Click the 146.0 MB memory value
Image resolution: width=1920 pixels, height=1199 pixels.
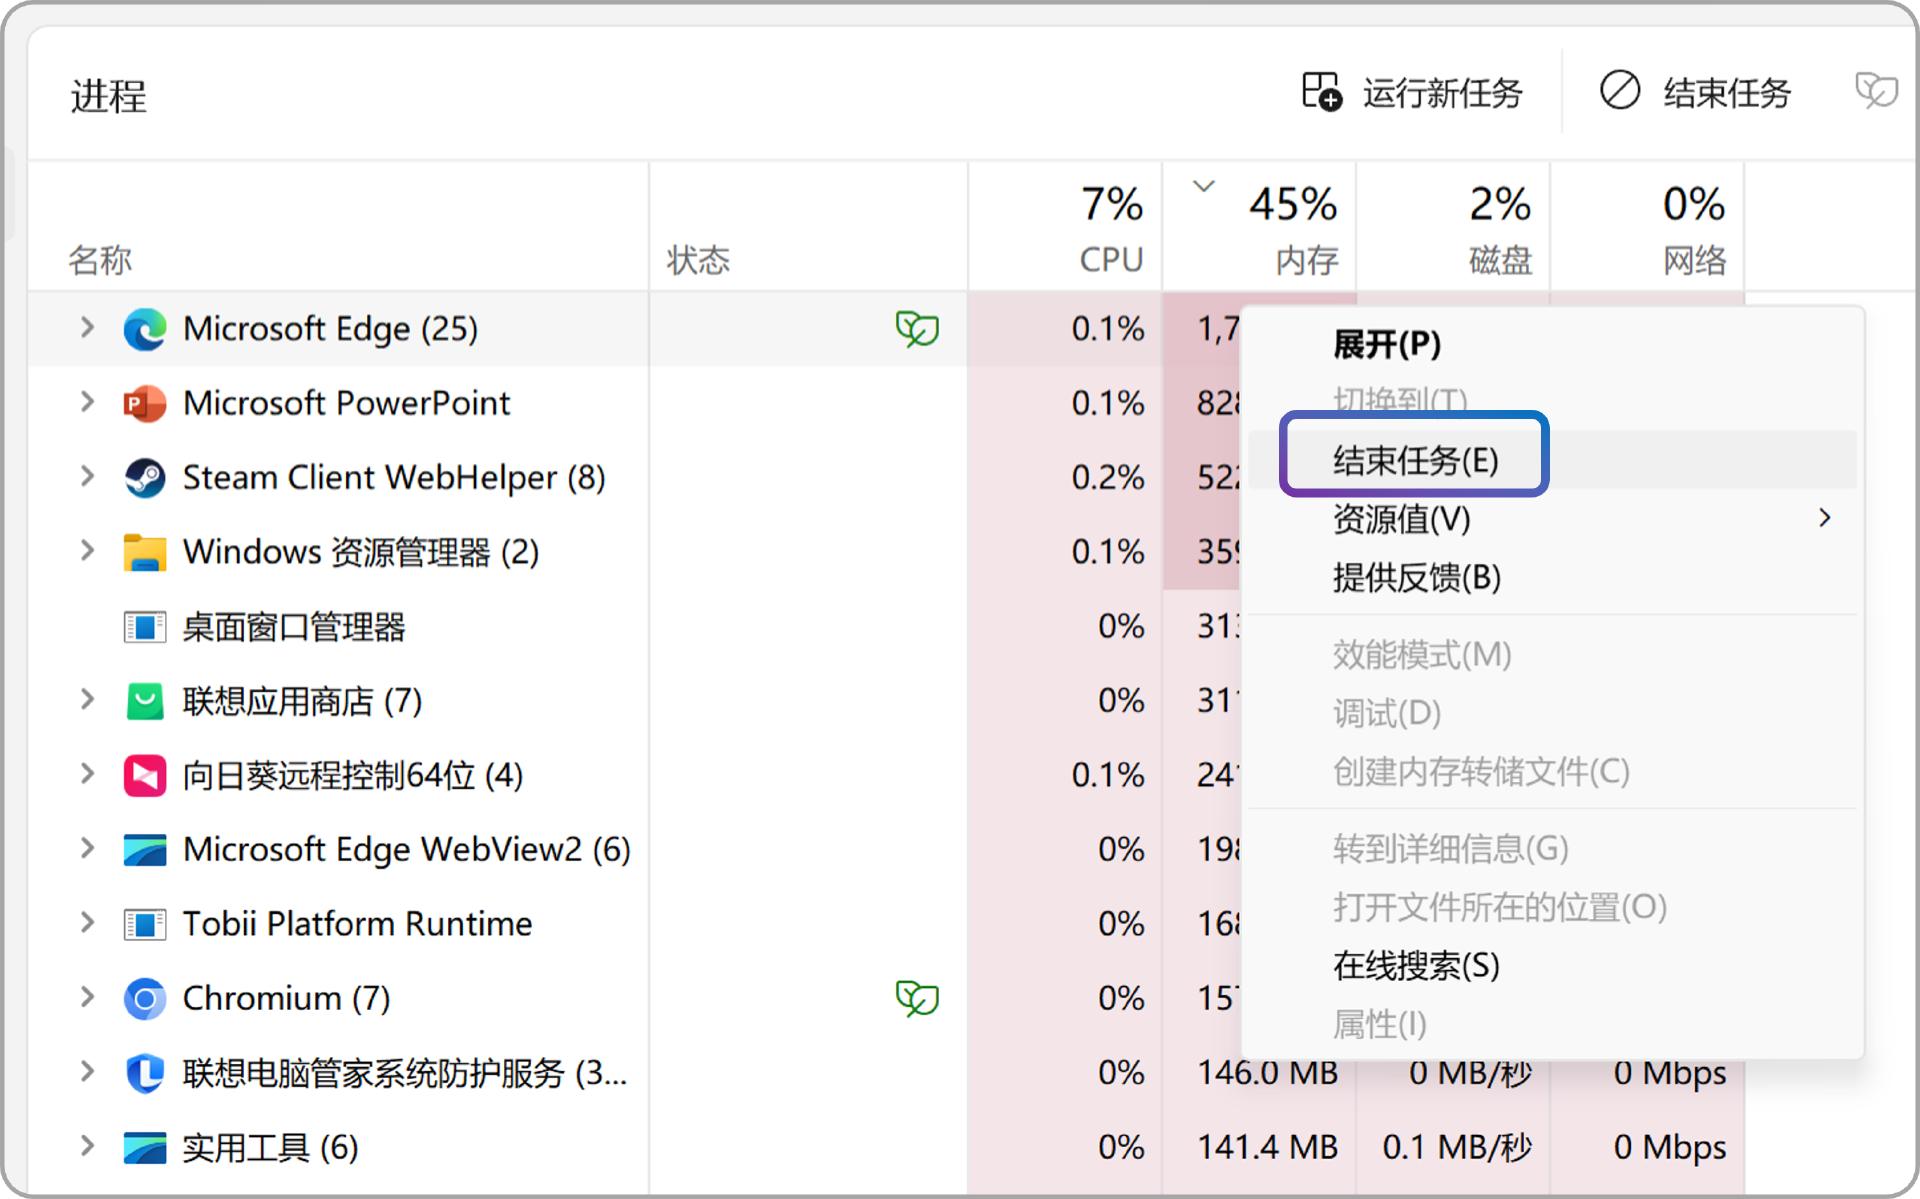[x=1267, y=1073]
